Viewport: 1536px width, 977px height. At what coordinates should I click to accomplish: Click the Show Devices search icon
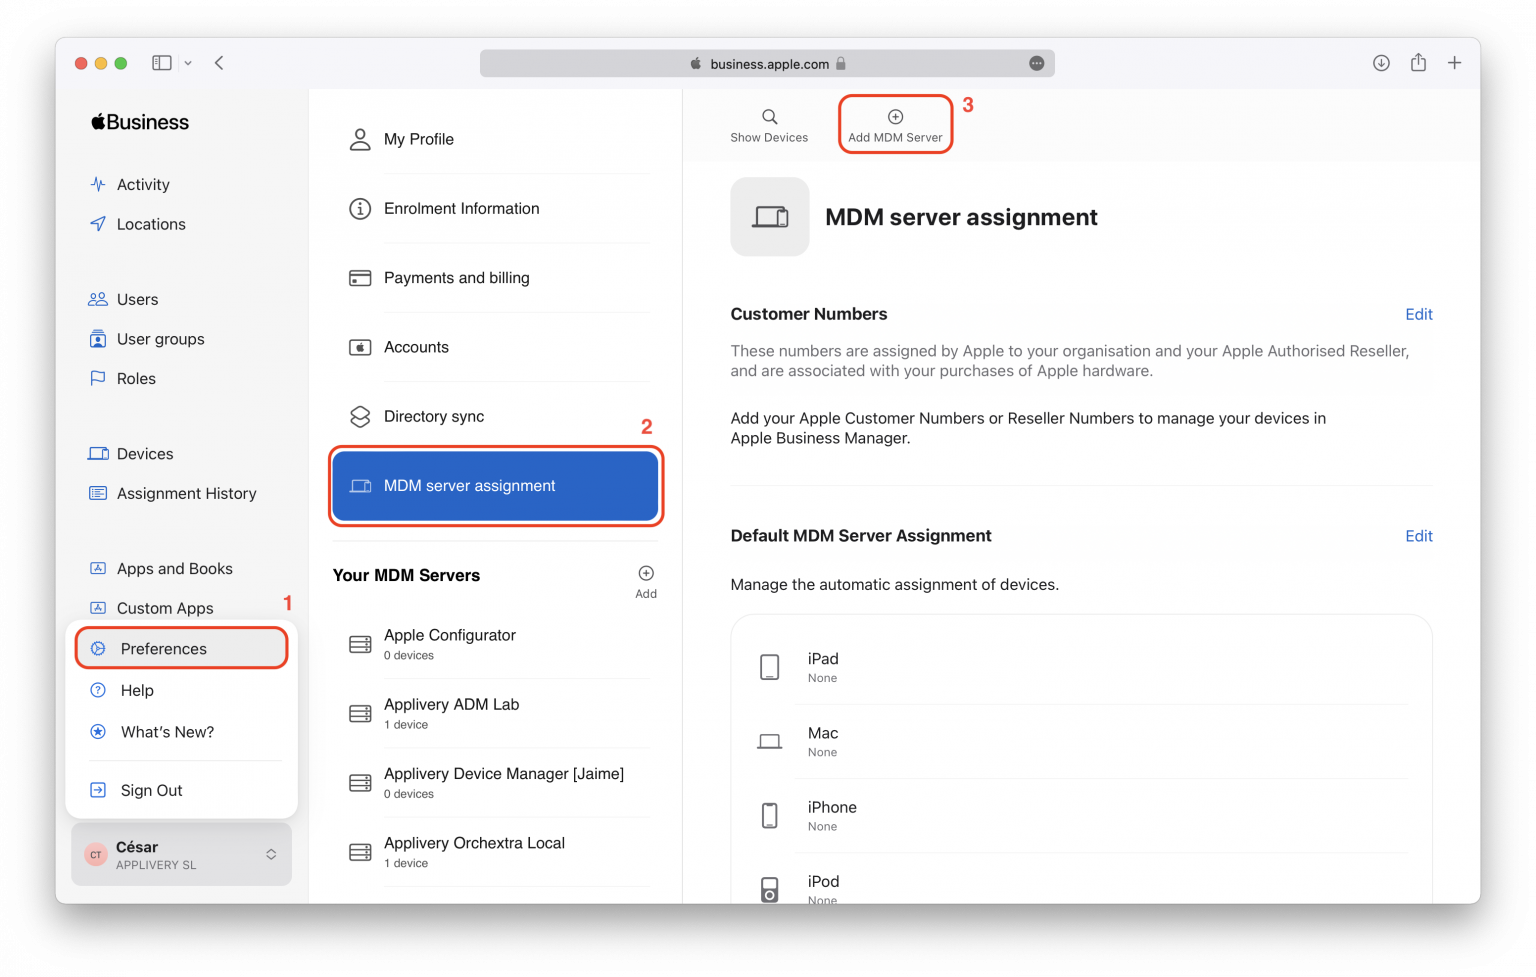[768, 116]
